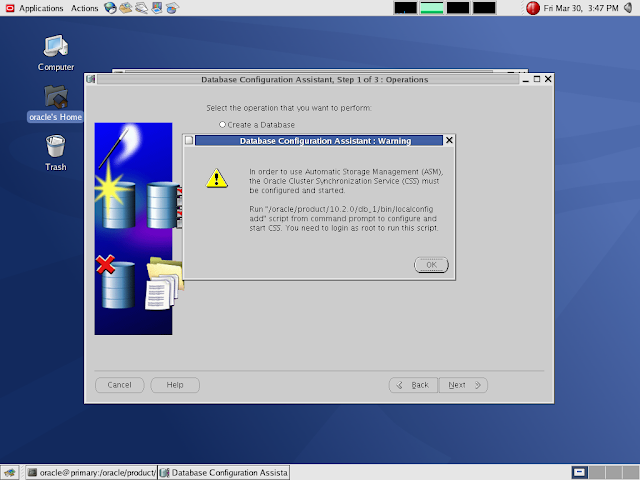The height and width of the screenshot is (480, 640).
Task: Click the volume speaker icon
Action: 629,8
